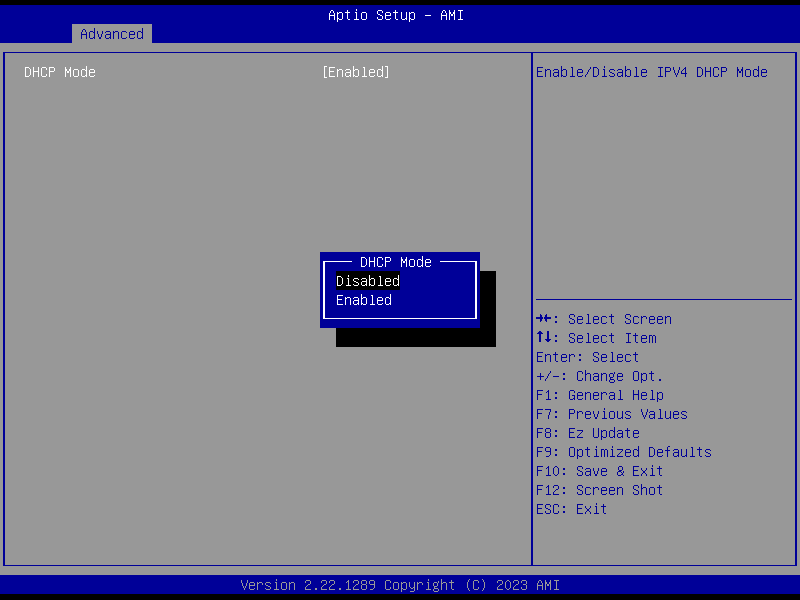Click F8: Ez Update
The width and height of the screenshot is (800, 600).
[588, 433]
